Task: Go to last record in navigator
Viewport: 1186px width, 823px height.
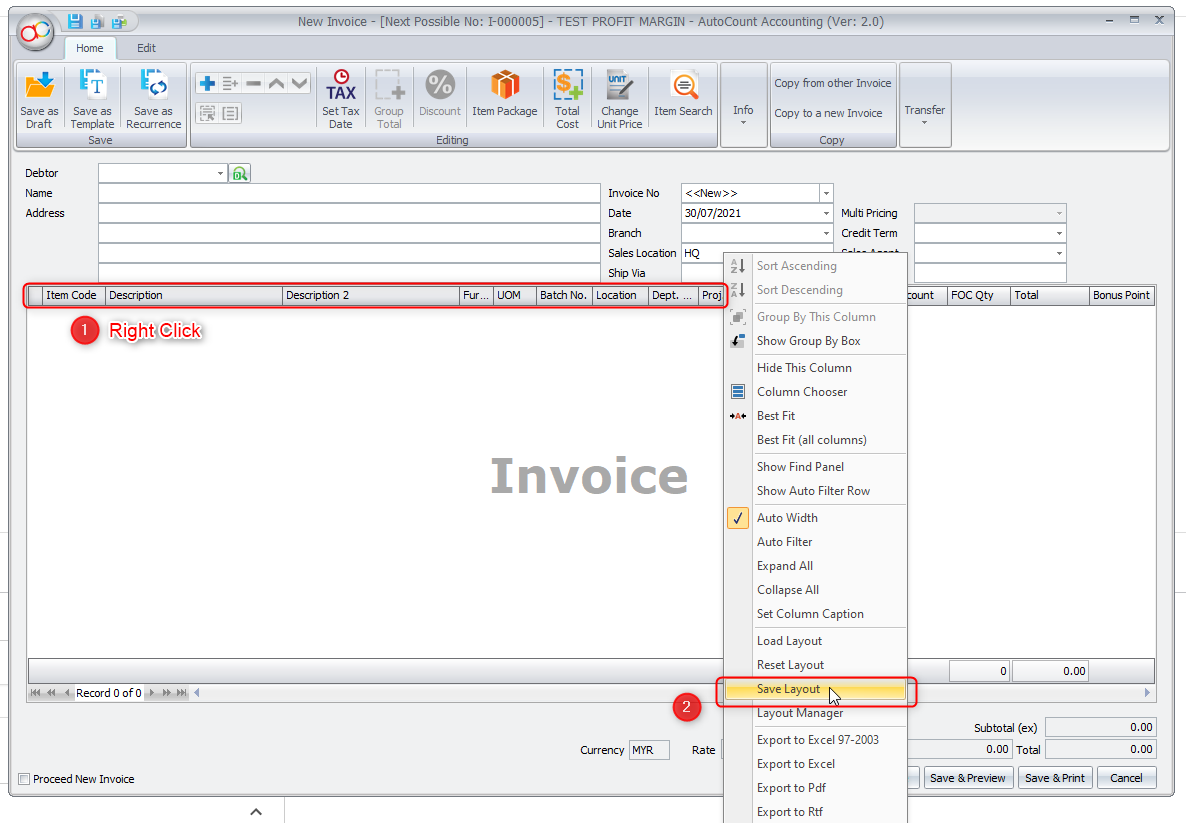Action: coord(182,693)
